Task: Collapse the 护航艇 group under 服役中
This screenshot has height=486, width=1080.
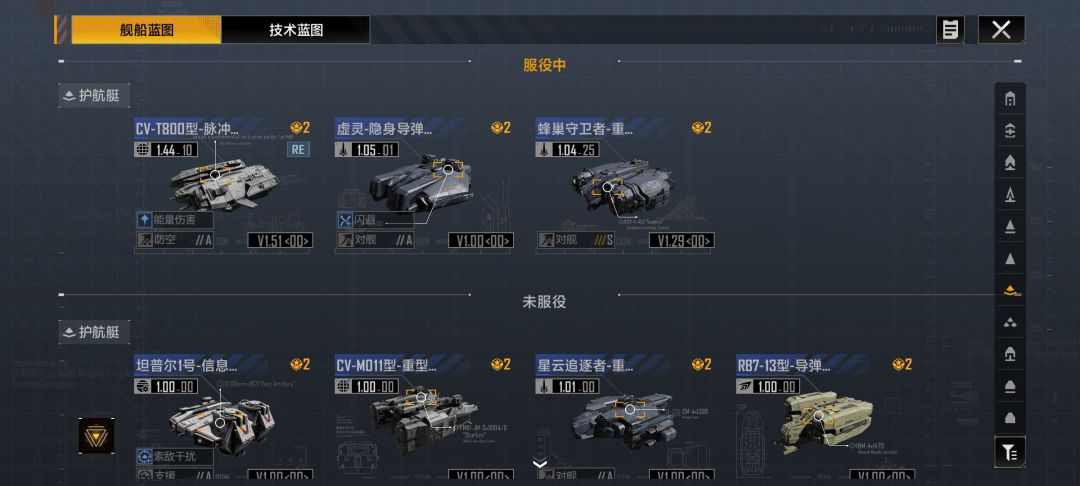Action: pos(94,96)
